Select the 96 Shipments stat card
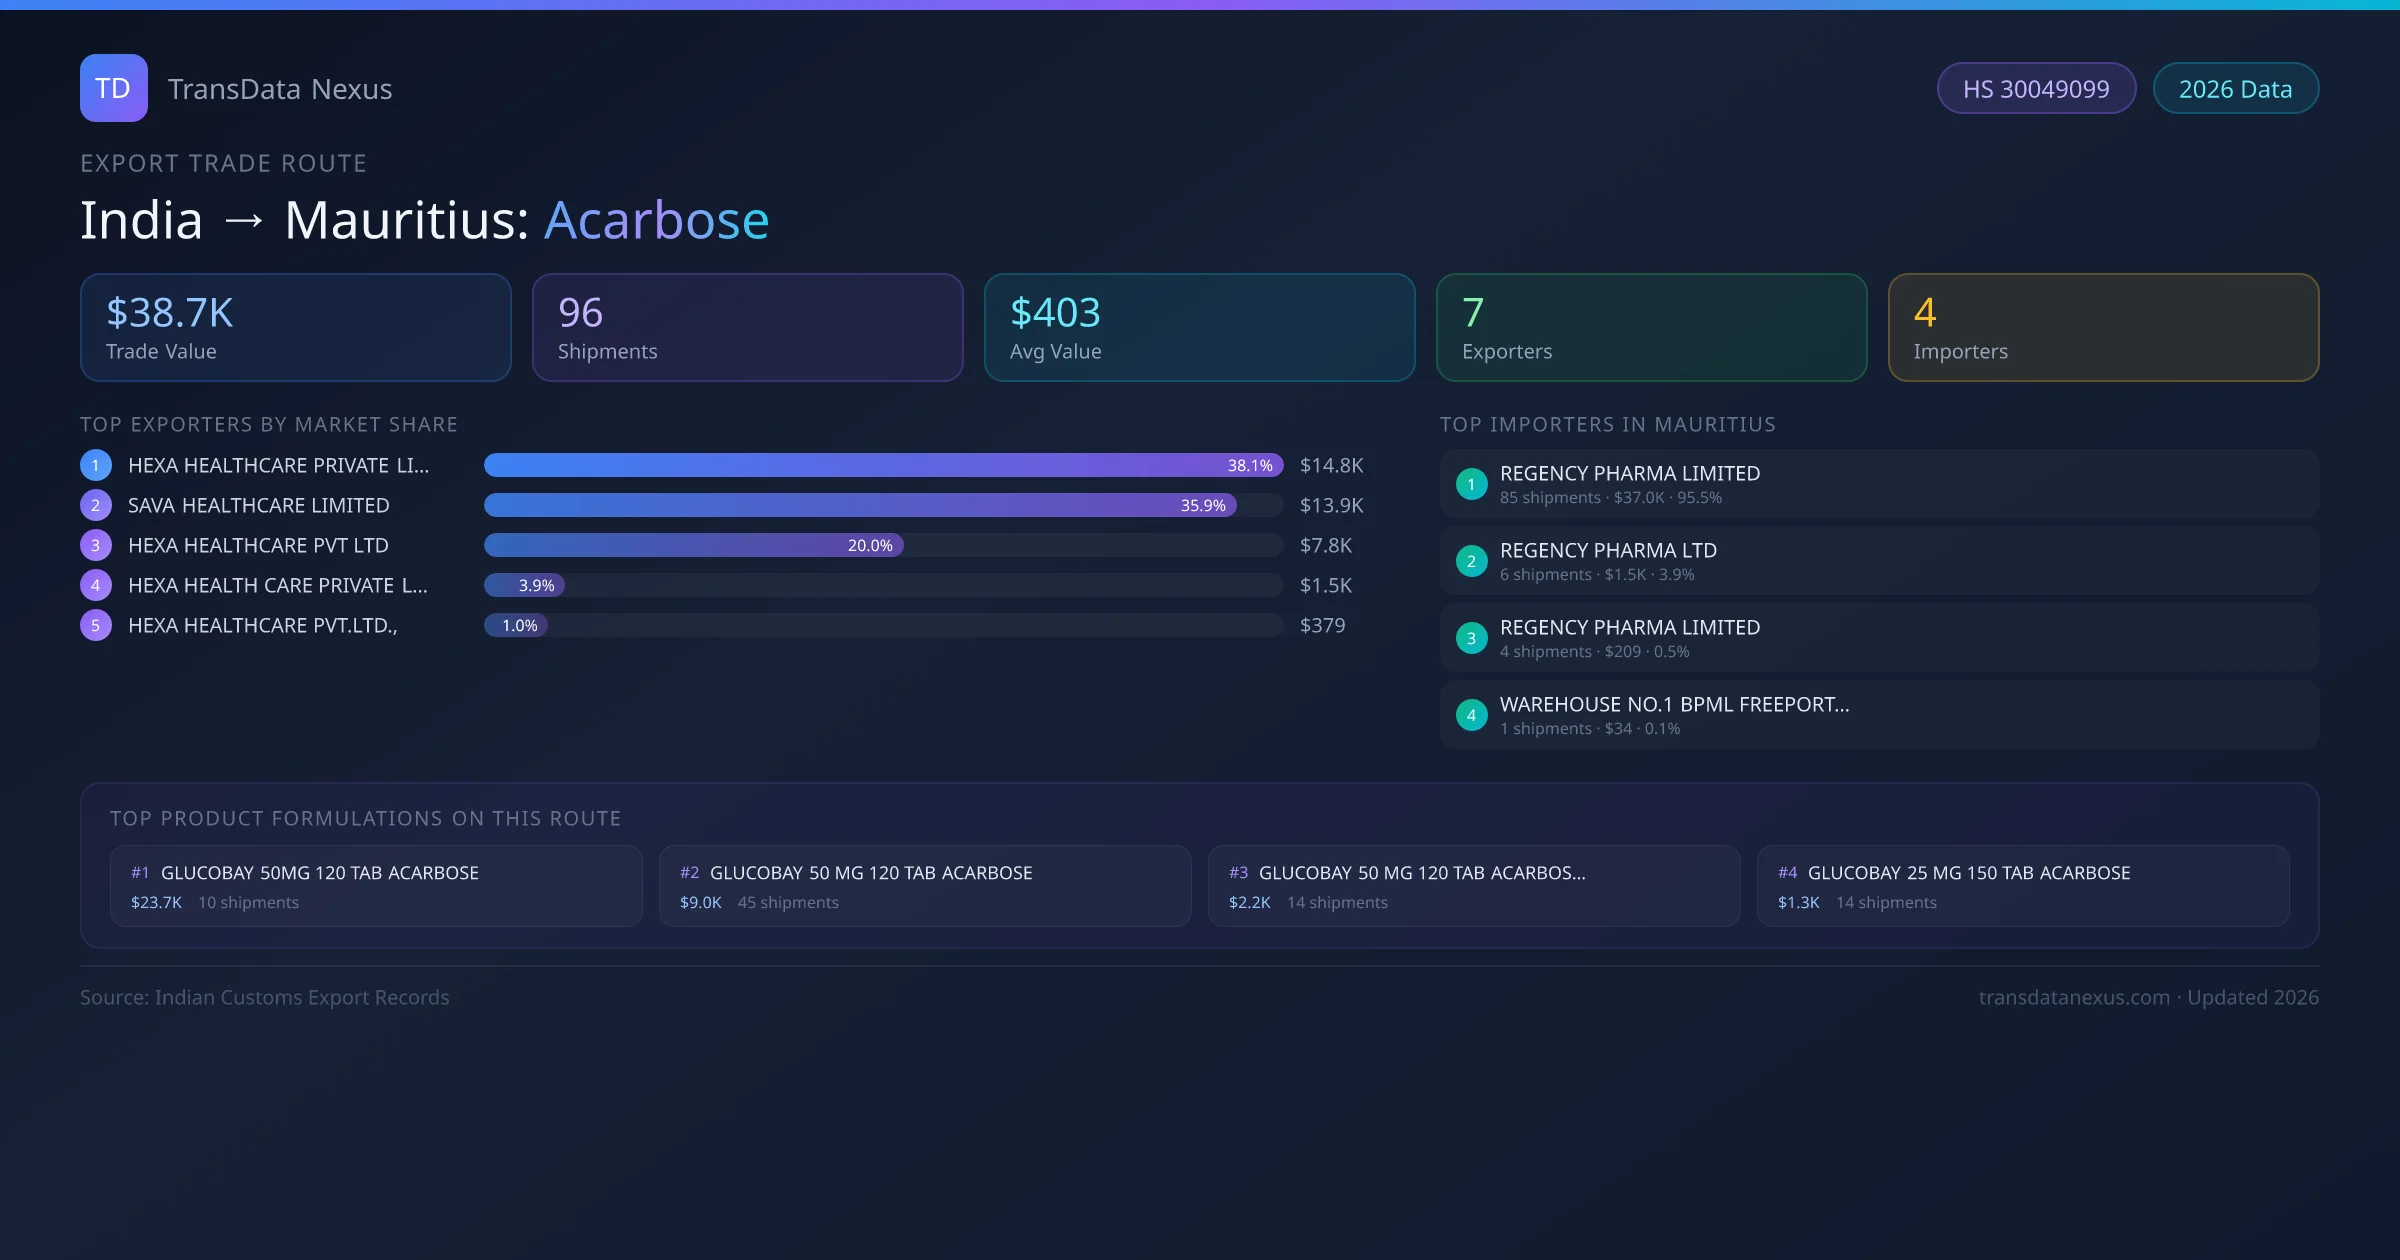 tap(747, 328)
